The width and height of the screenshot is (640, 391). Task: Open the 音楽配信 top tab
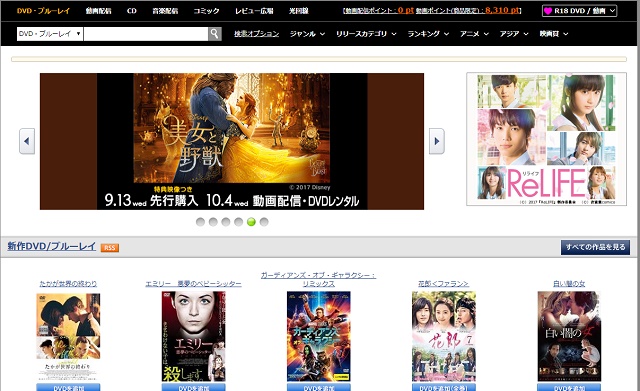(x=165, y=11)
